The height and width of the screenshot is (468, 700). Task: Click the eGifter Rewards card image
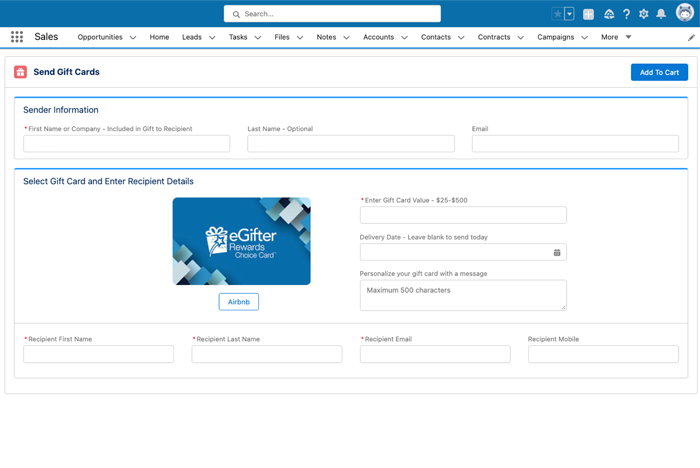(x=241, y=241)
